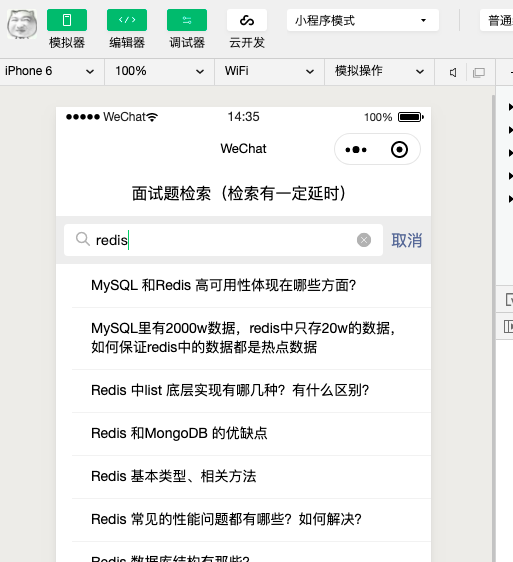Open the WiFi network dropdown

[269, 71]
